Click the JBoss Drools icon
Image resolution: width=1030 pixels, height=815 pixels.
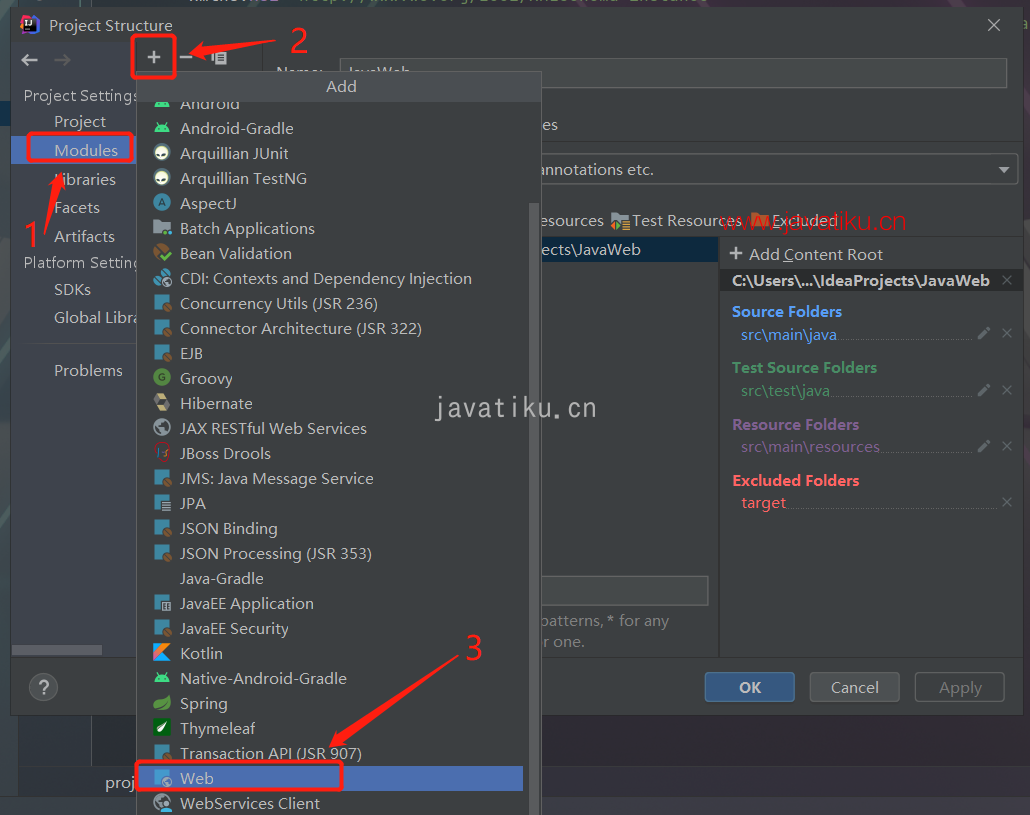tap(162, 452)
